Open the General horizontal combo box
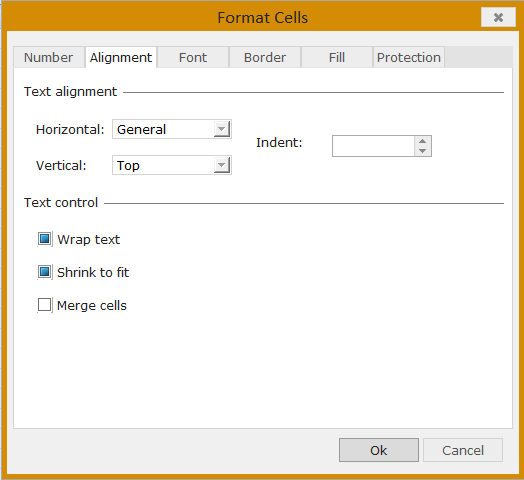This screenshot has height=480, width=524. tap(172, 129)
